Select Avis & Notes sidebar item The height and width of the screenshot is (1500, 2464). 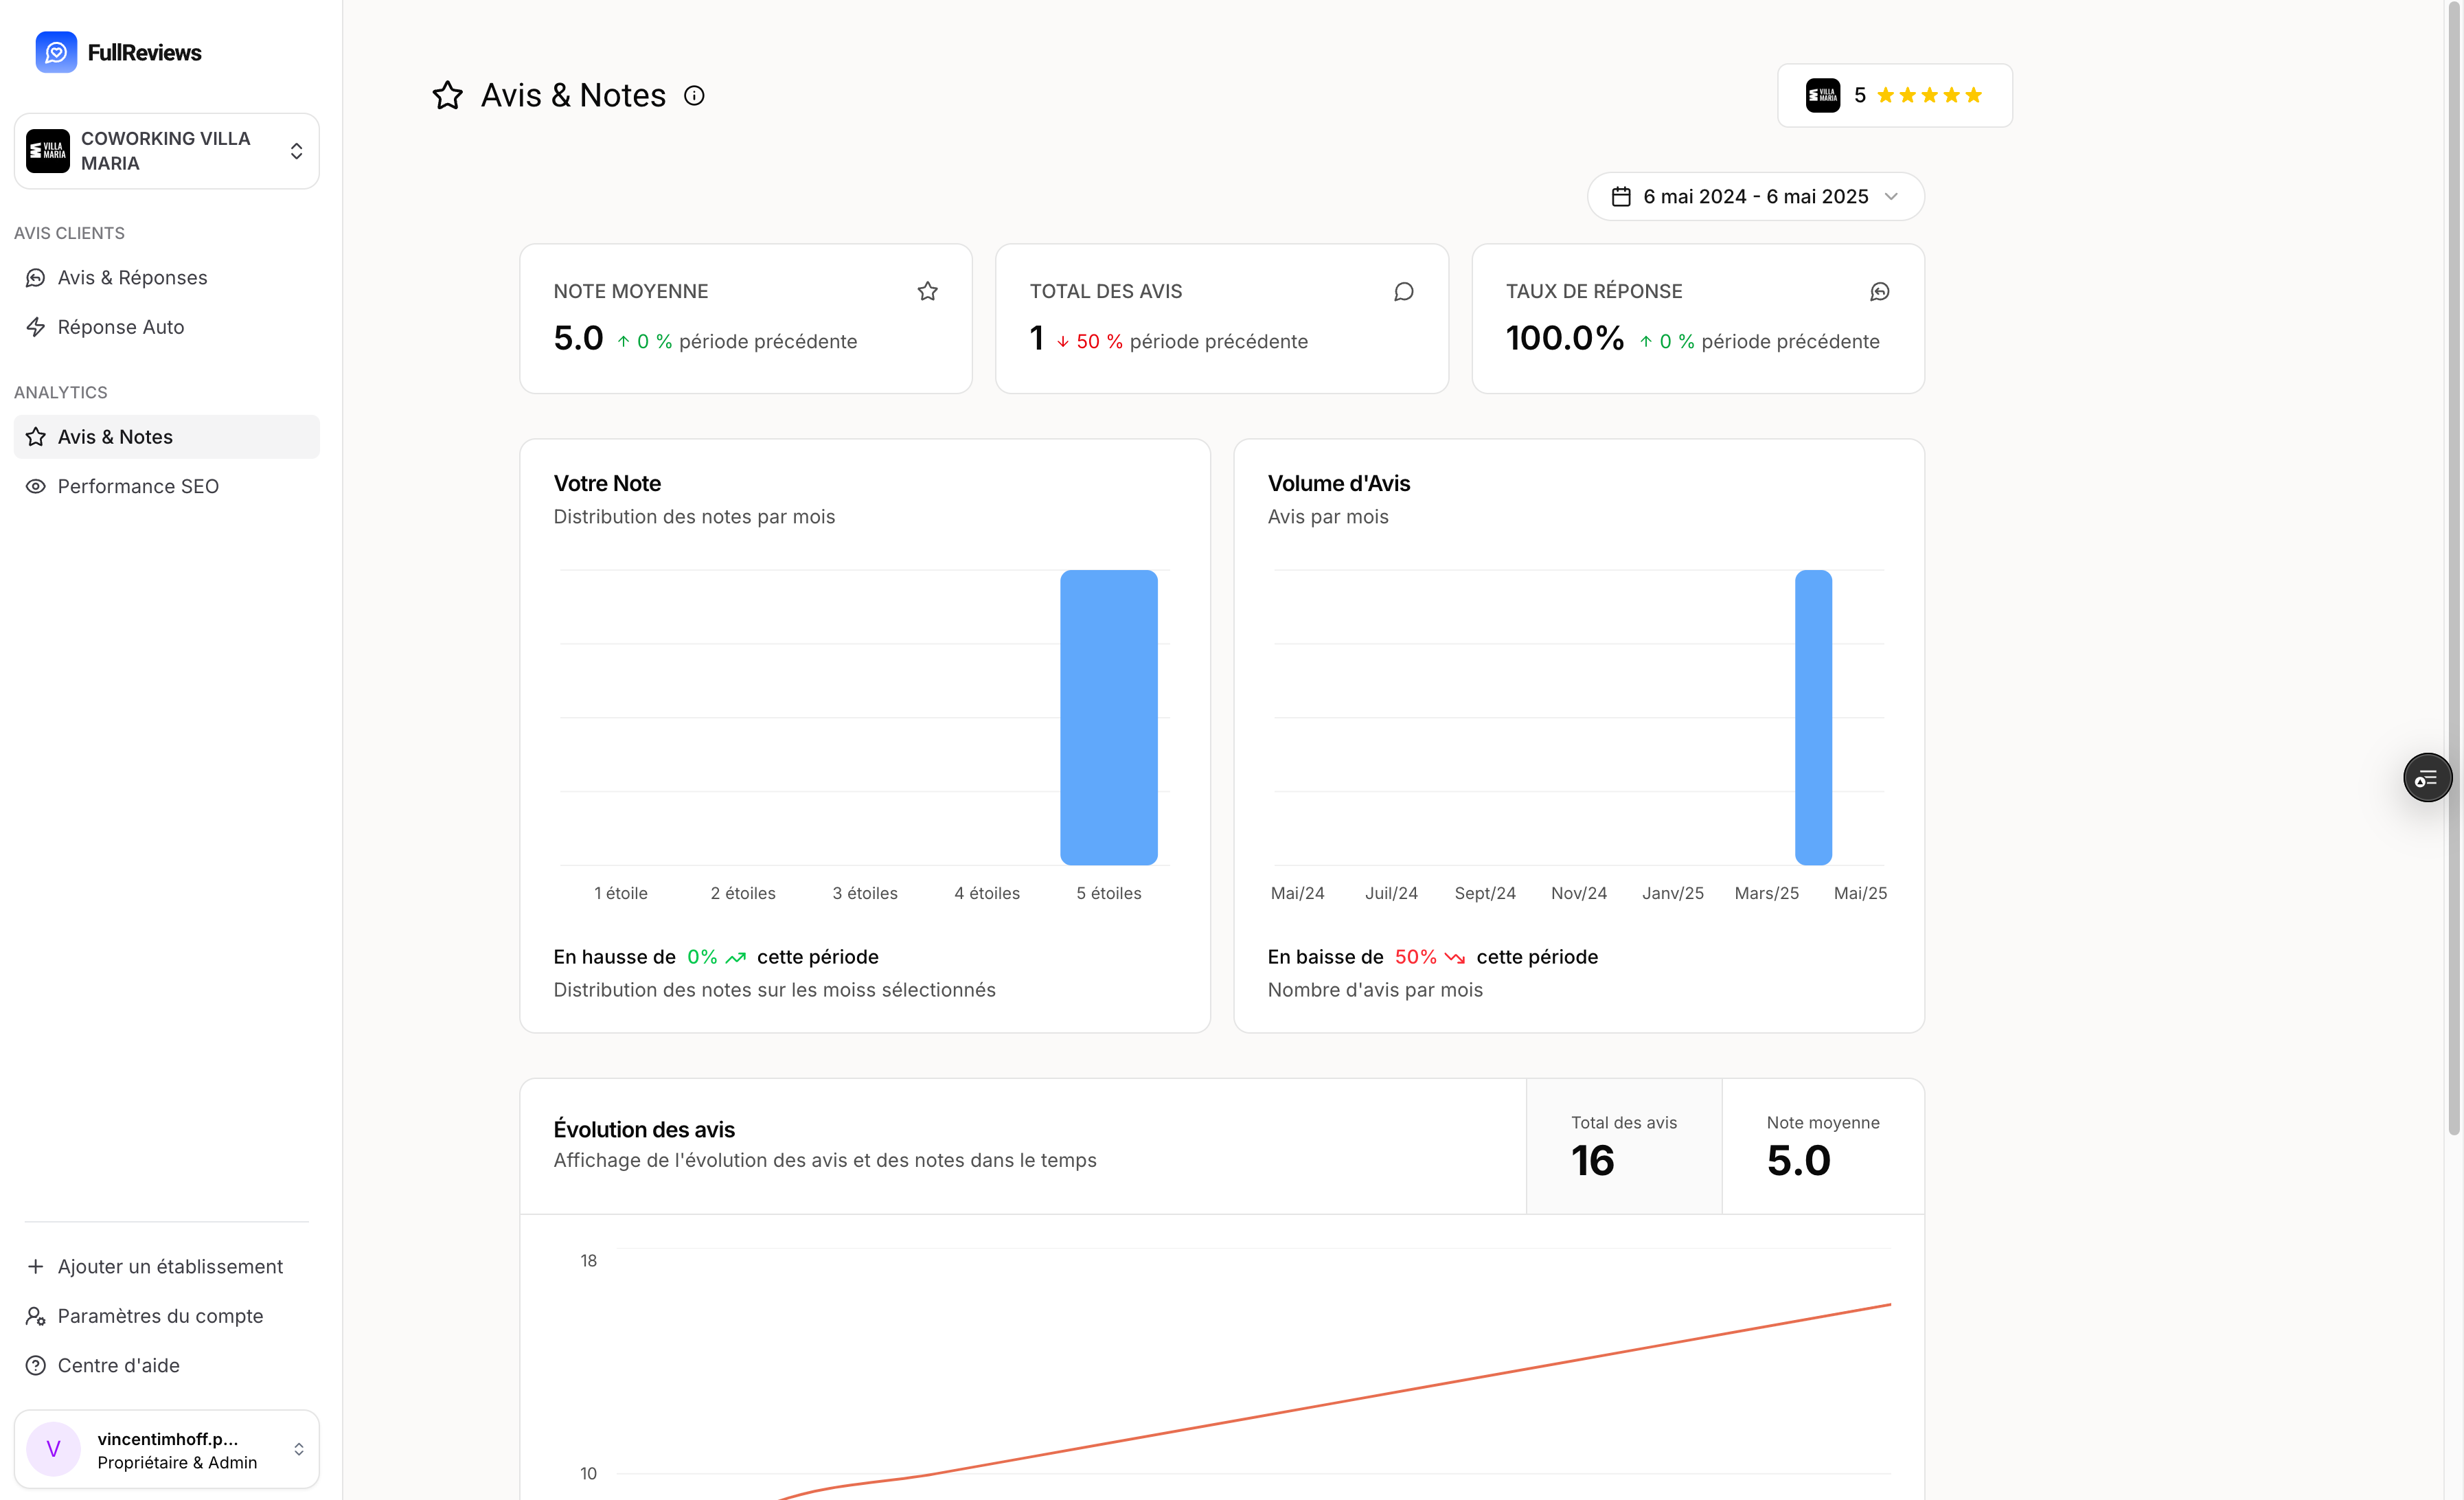(x=167, y=437)
